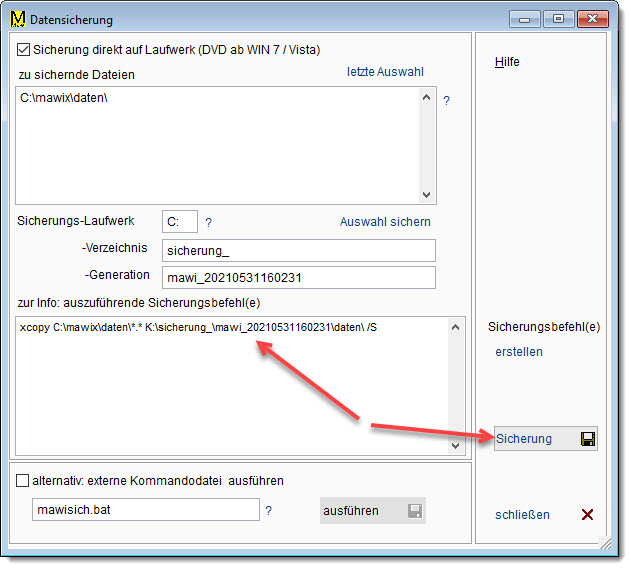Screen dimensions: 631x569
Task: Toggle 'Sicherung direkt auf Laufwerk' checkbox
Action: [24, 49]
